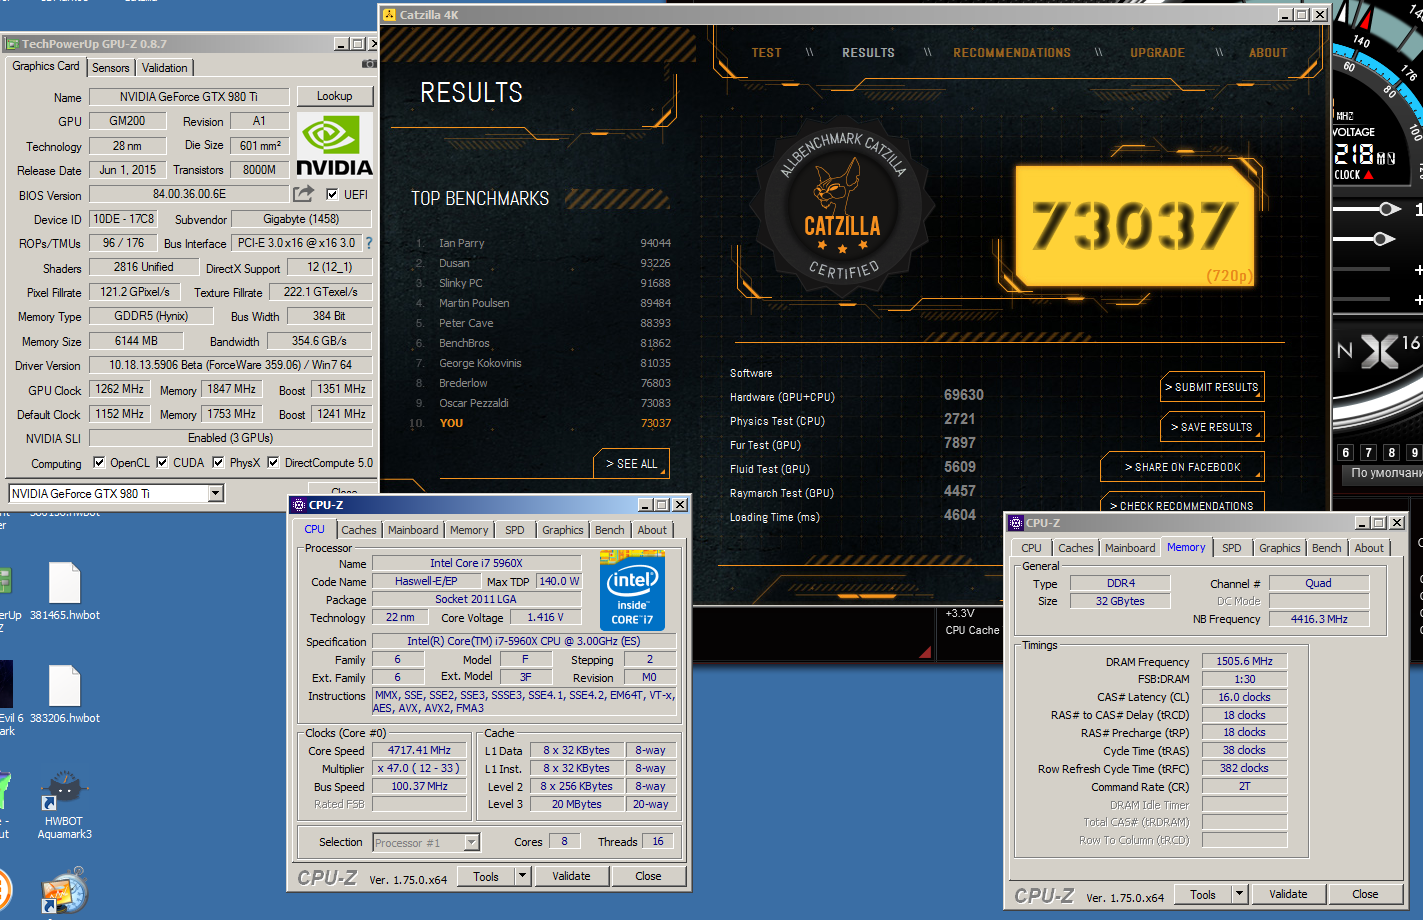1423x920 pixels.
Task: Select profile number 8 in Precision X
Action: (x=1392, y=453)
